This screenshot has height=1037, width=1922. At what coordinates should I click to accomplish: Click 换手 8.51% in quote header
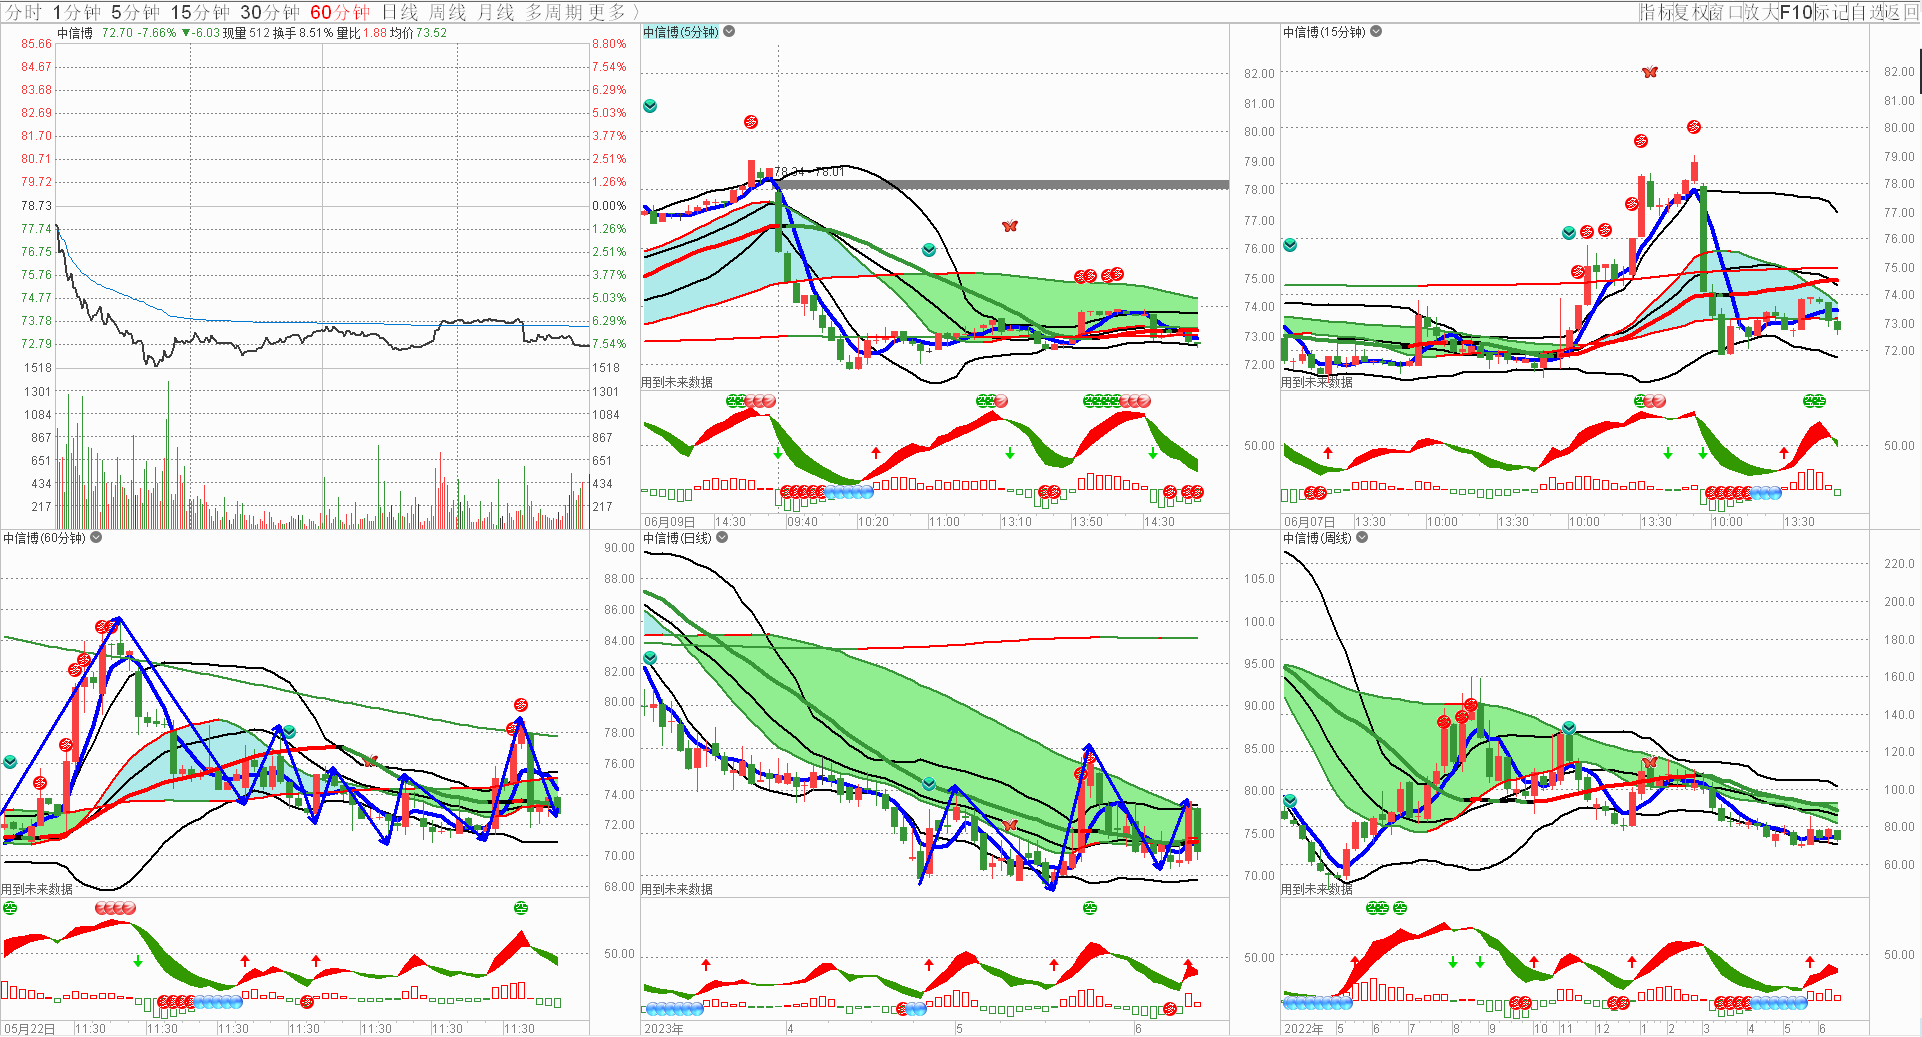point(303,33)
